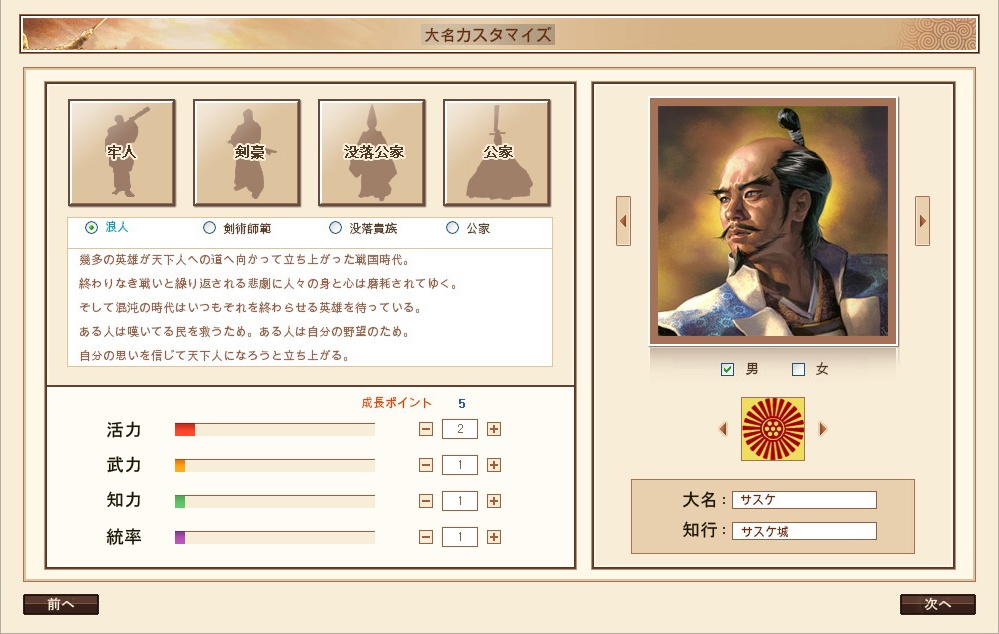
Task: Choose the 剣豪 swordsman silhouette card
Action: click(247, 152)
